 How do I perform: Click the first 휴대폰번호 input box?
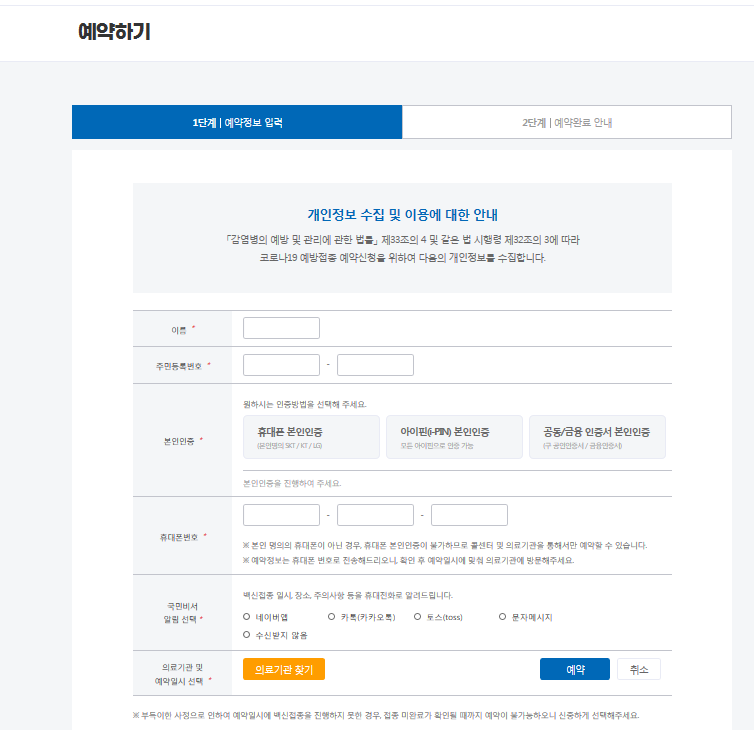tap(281, 515)
